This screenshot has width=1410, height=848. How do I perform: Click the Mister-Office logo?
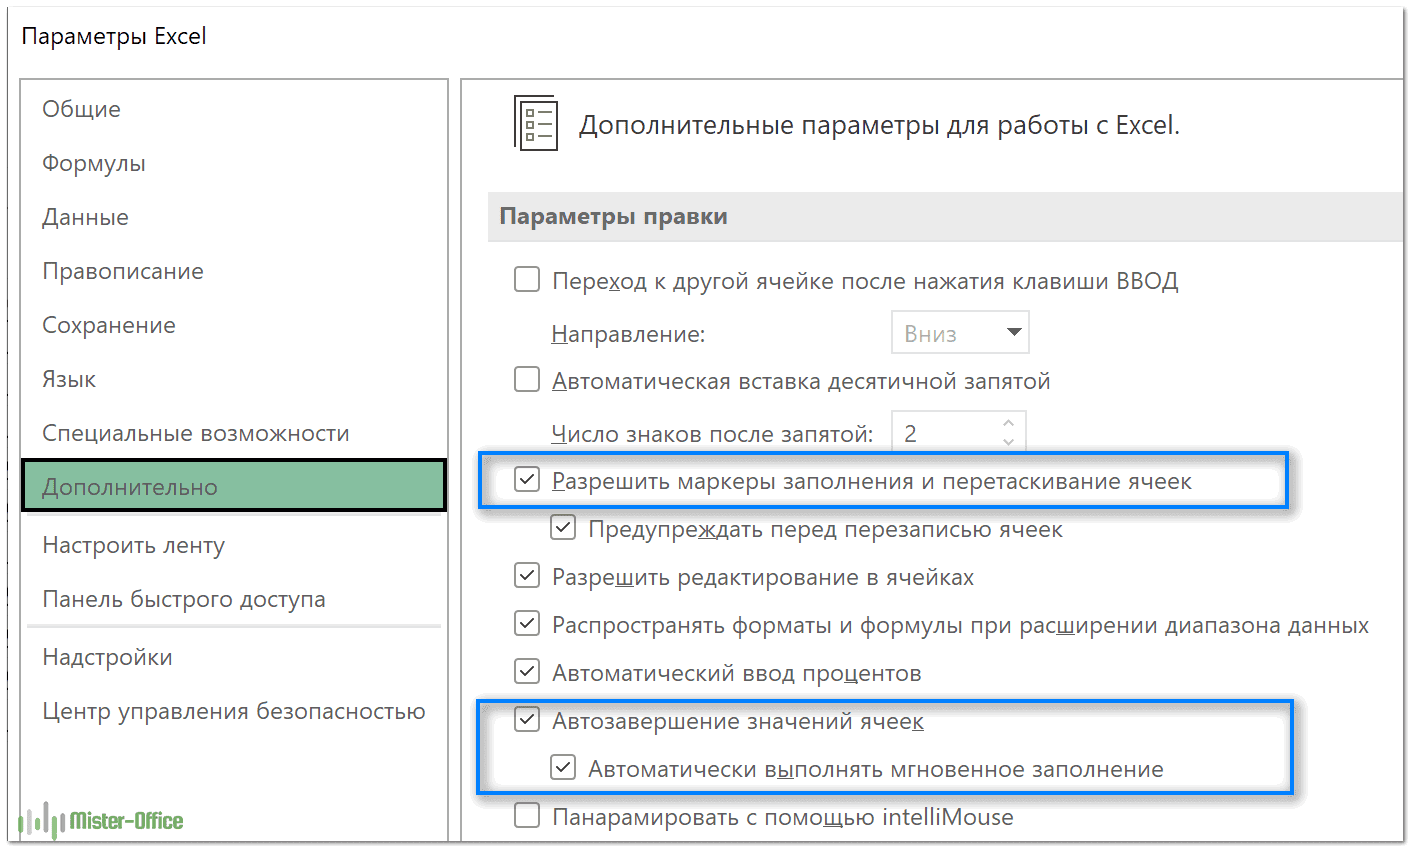coord(101,821)
